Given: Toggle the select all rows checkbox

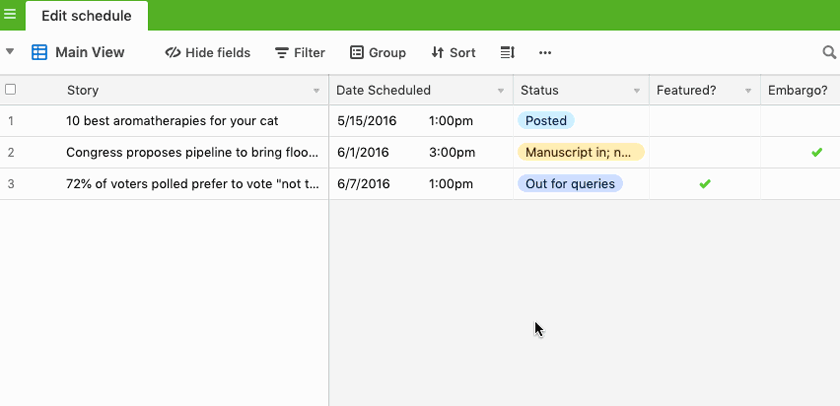Looking at the screenshot, I should [x=11, y=90].
